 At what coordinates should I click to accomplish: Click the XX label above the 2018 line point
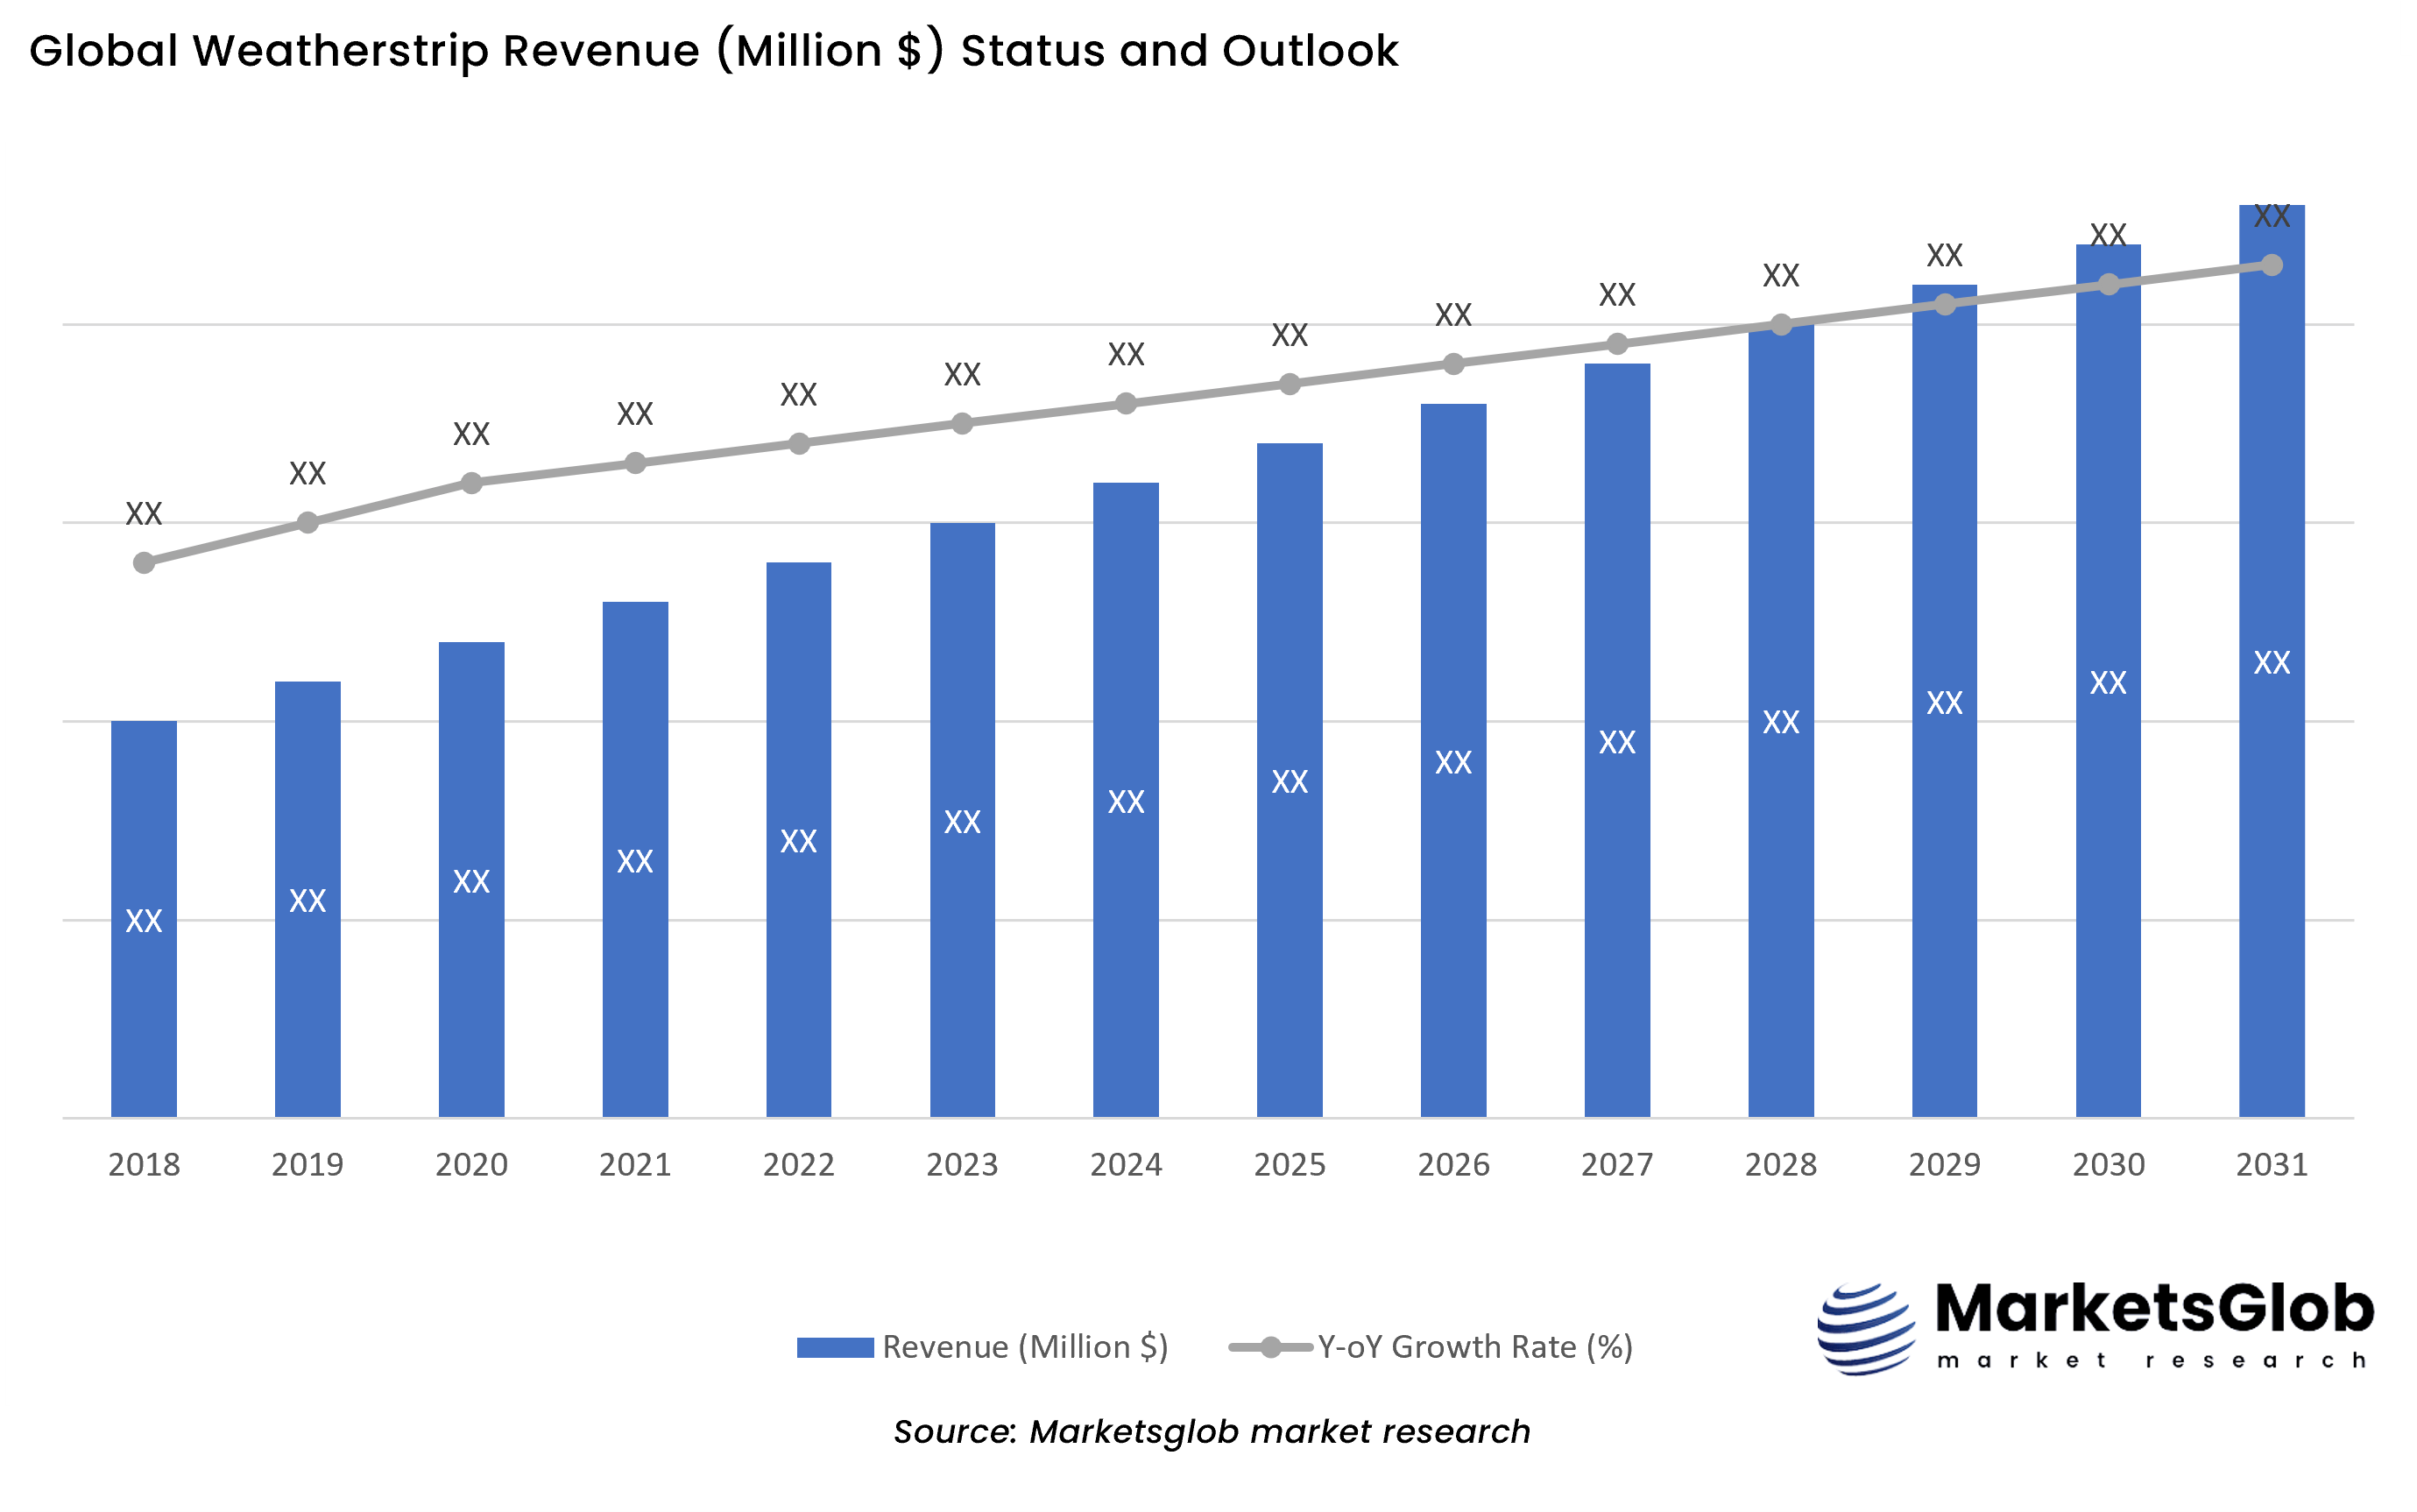click(x=144, y=514)
